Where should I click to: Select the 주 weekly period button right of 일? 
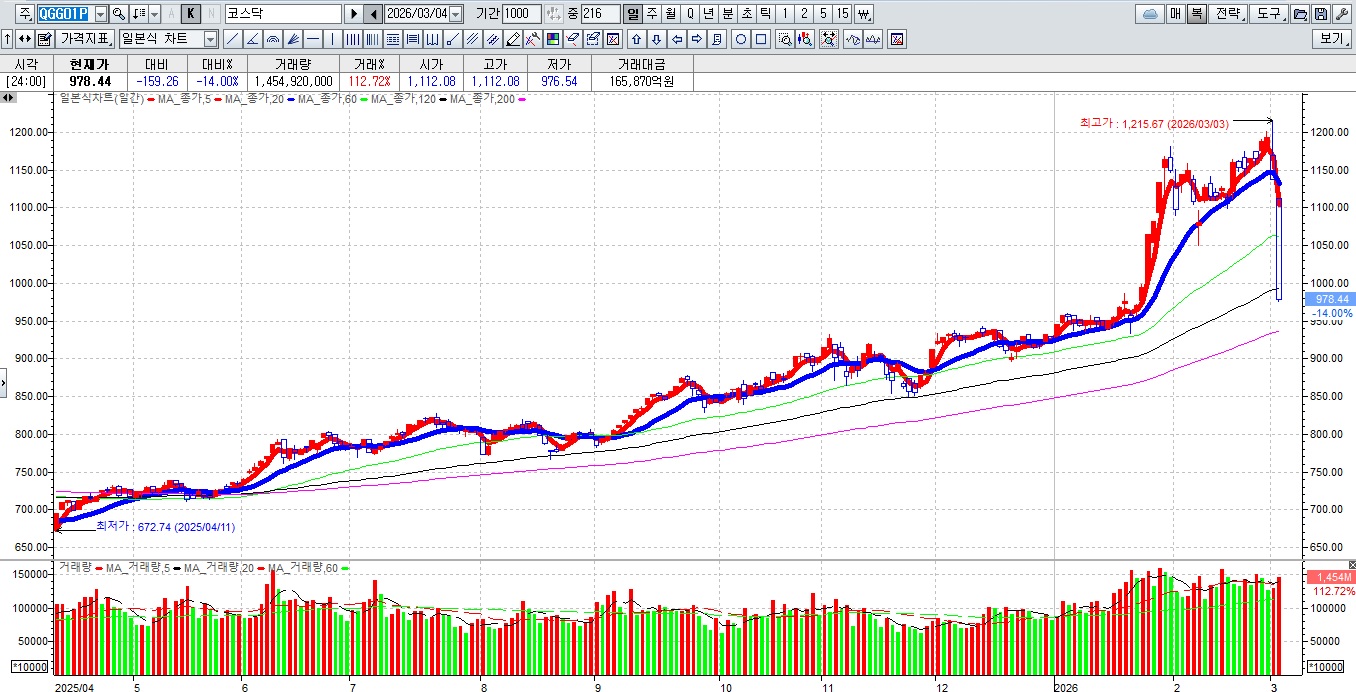(650, 14)
